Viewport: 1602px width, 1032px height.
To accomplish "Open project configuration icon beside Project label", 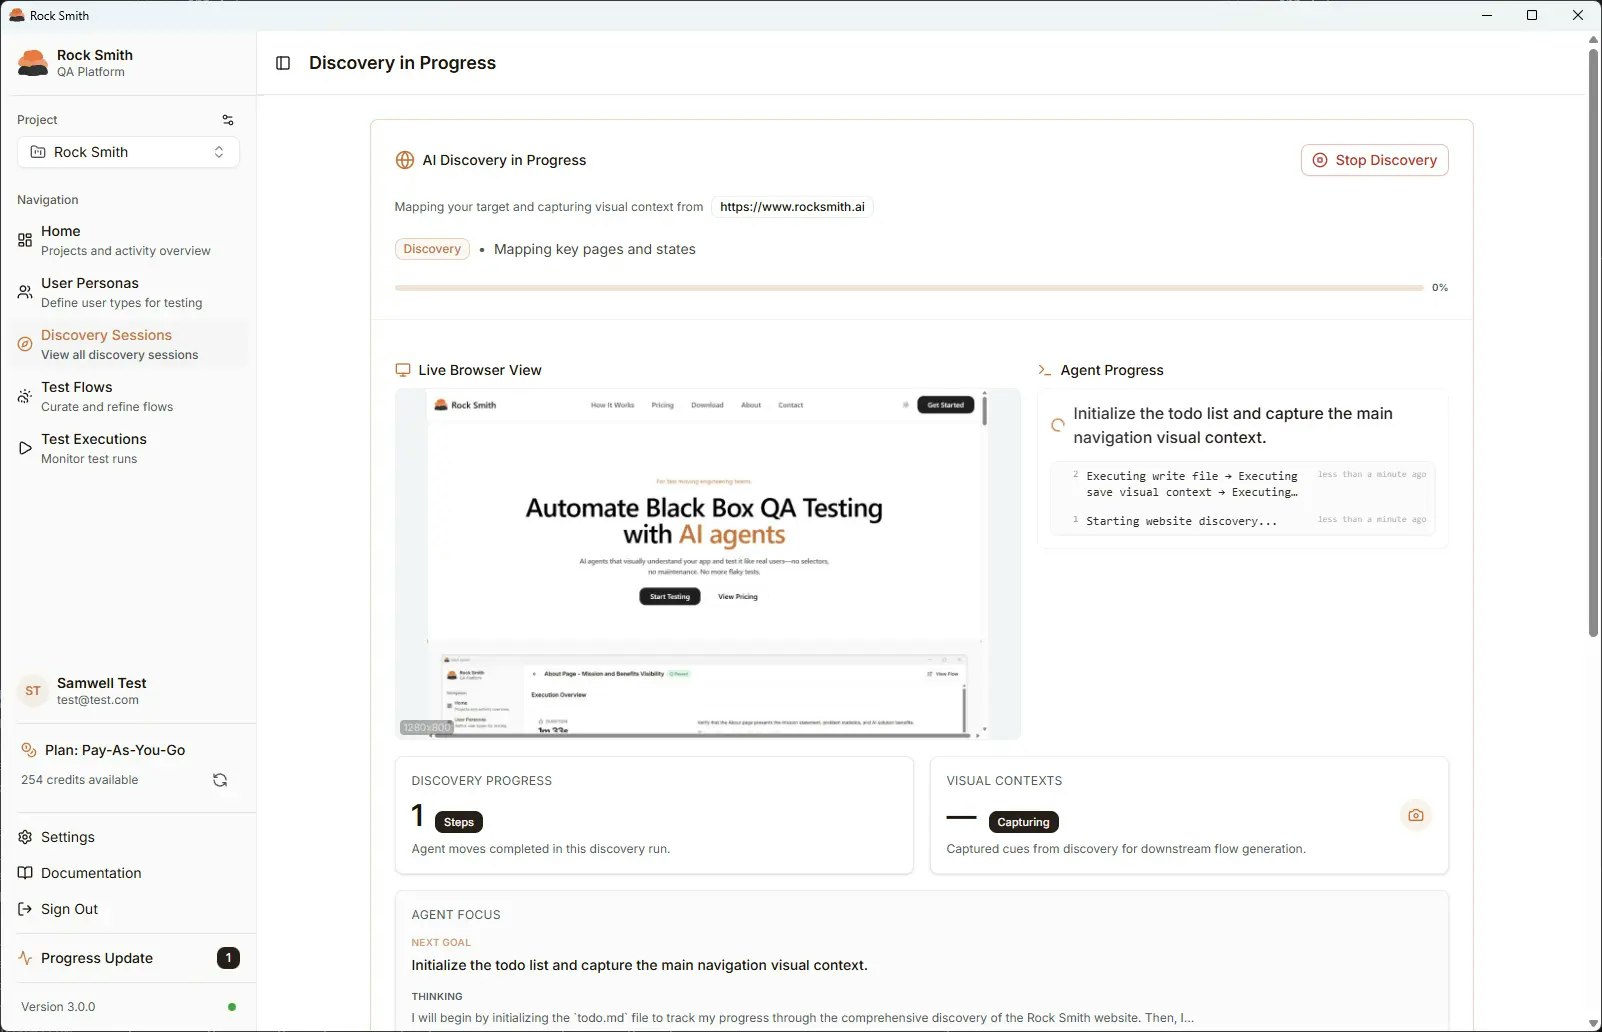I will 228,119.
